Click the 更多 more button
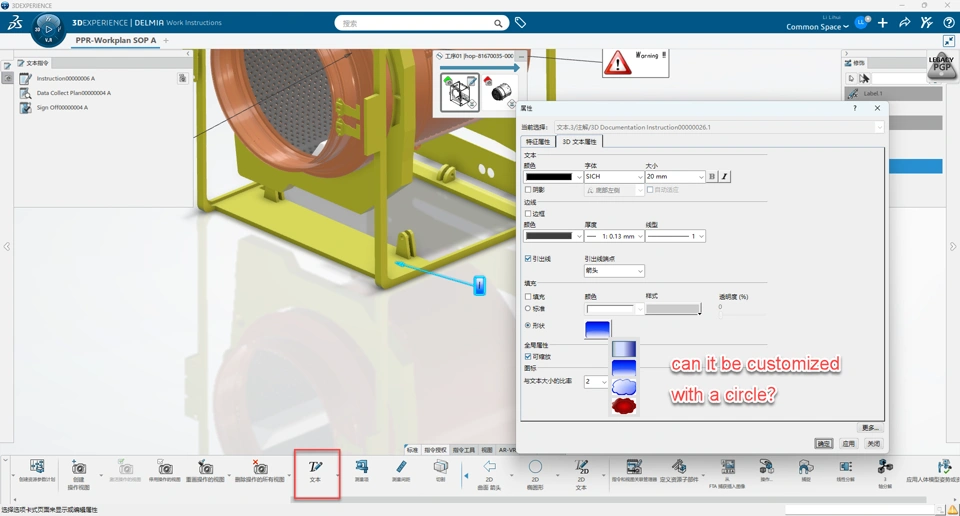The height and width of the screenshot is (516, 960). [x=870, y=428]
